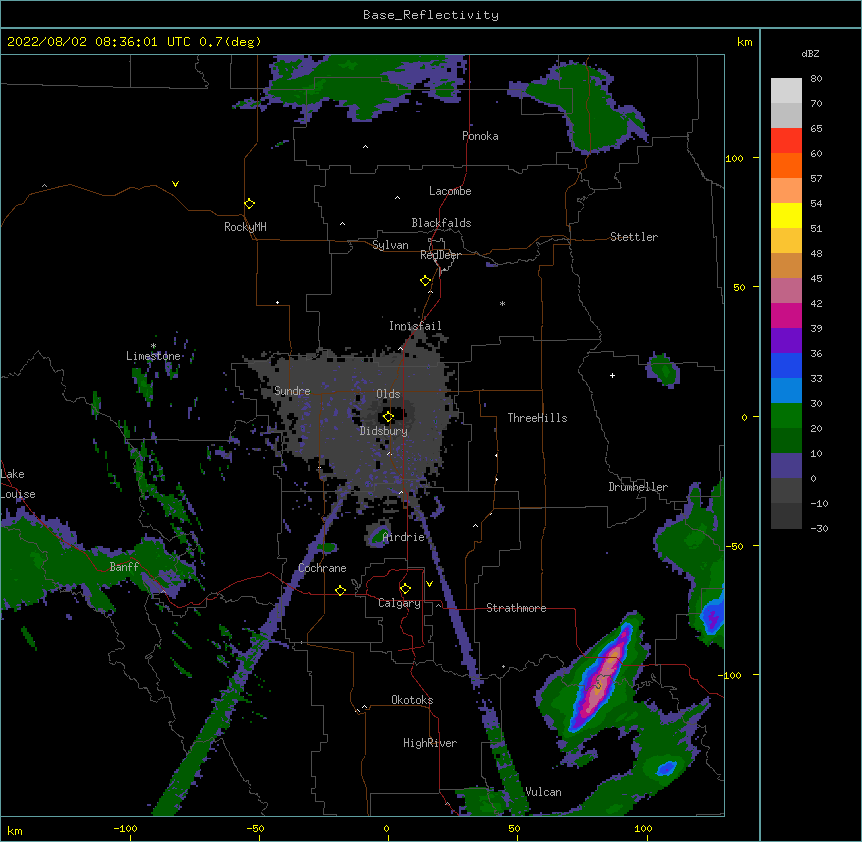Select the dark orange 60-57 dBZ legend swatch
This screenshot has height=842, width=862.
(786, 165)
